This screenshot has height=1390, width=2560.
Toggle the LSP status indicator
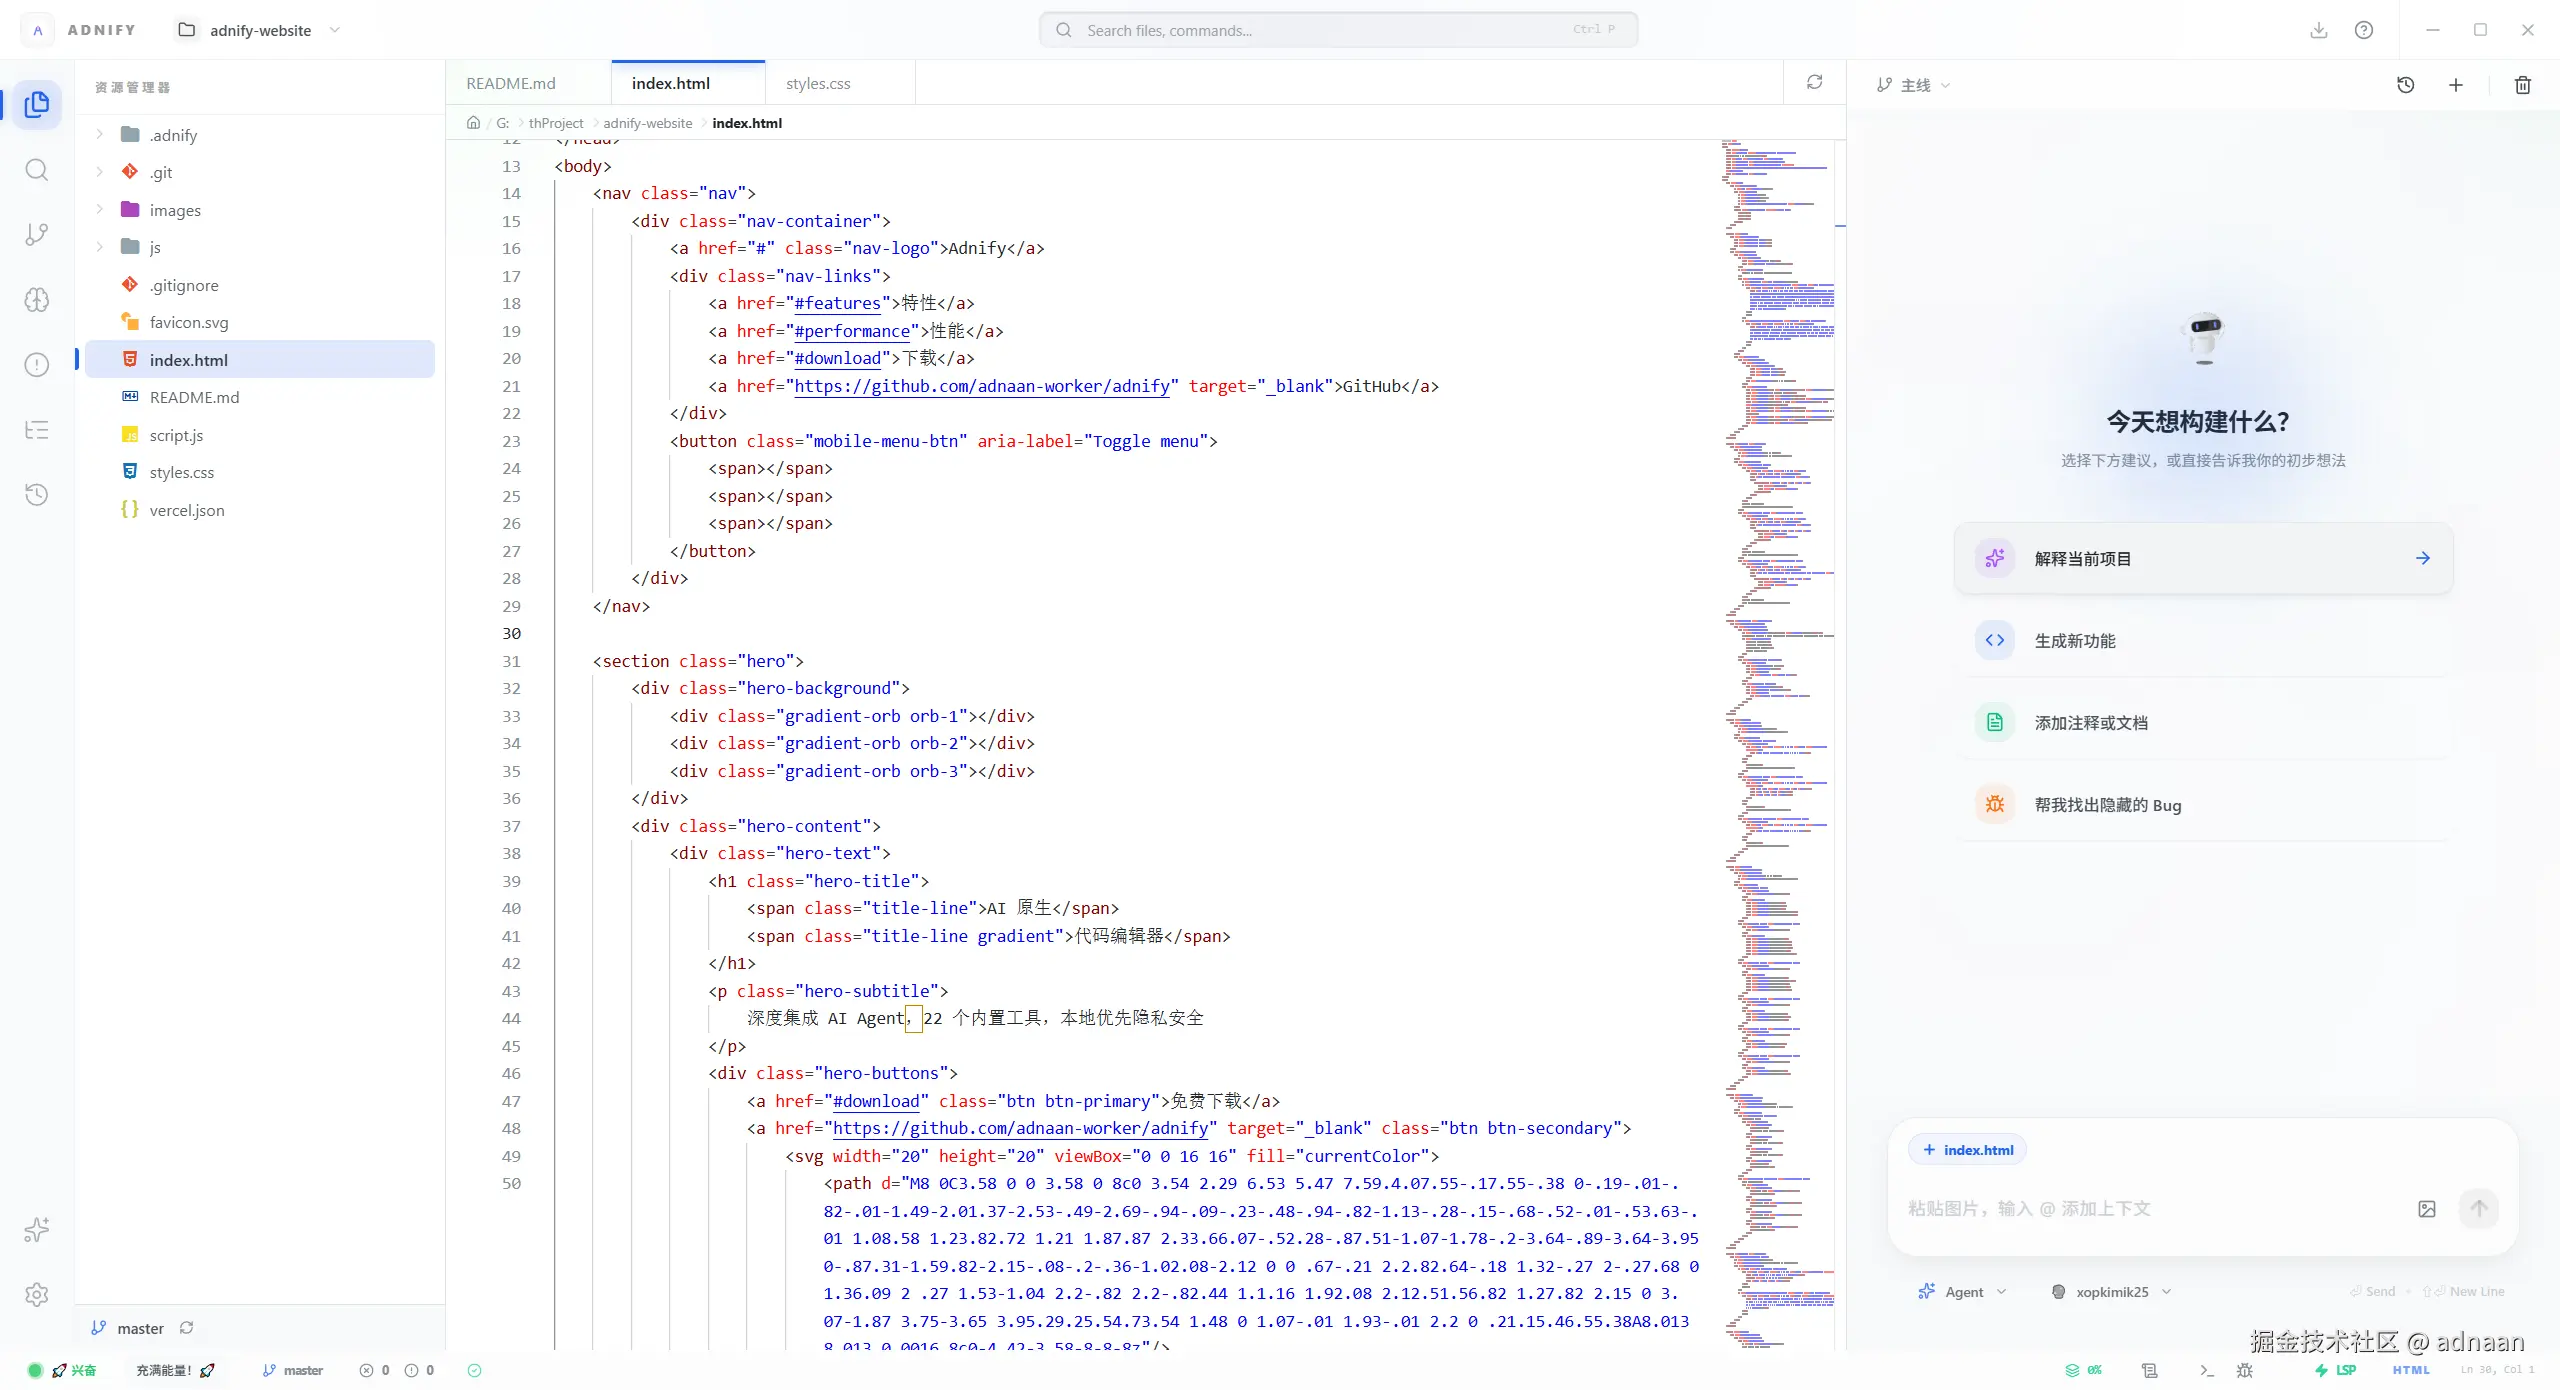click(x=2336, y=1370)
